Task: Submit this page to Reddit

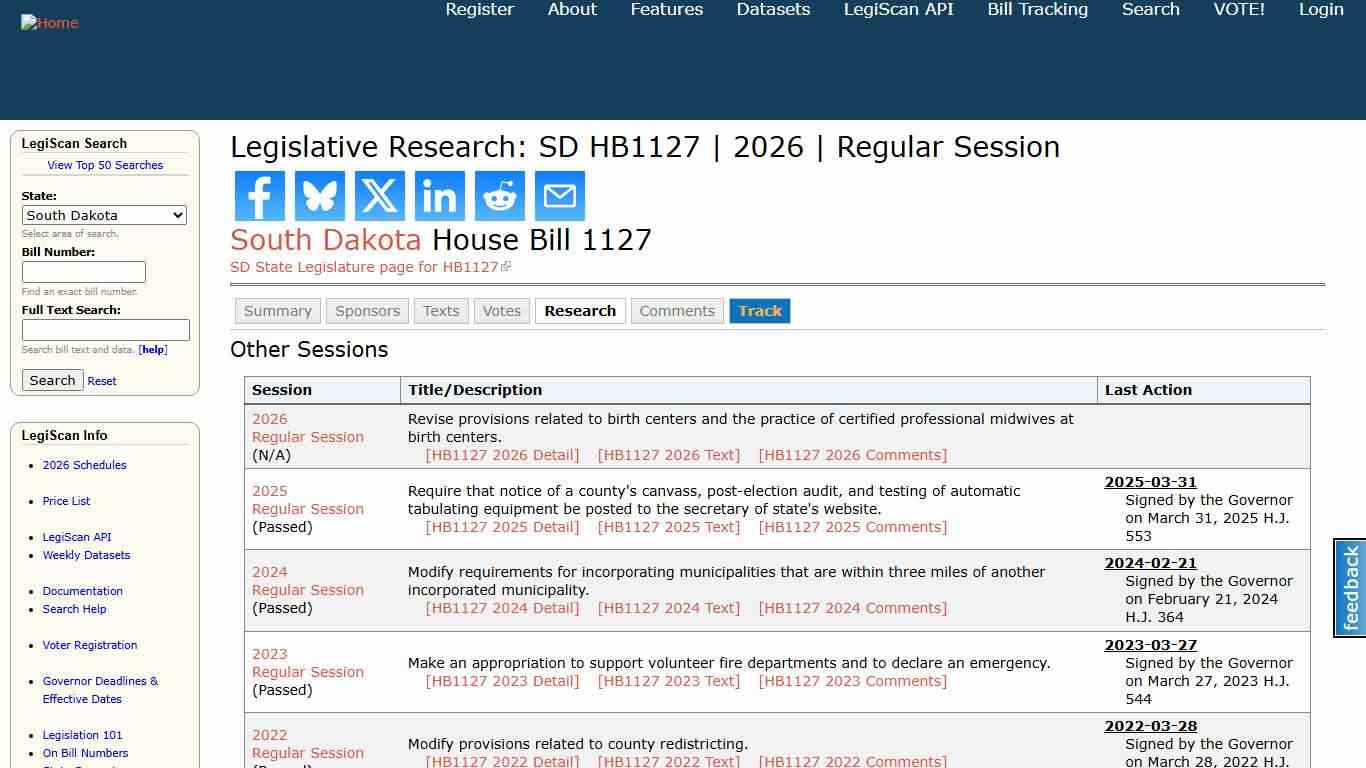Action: tap(499, 196)
